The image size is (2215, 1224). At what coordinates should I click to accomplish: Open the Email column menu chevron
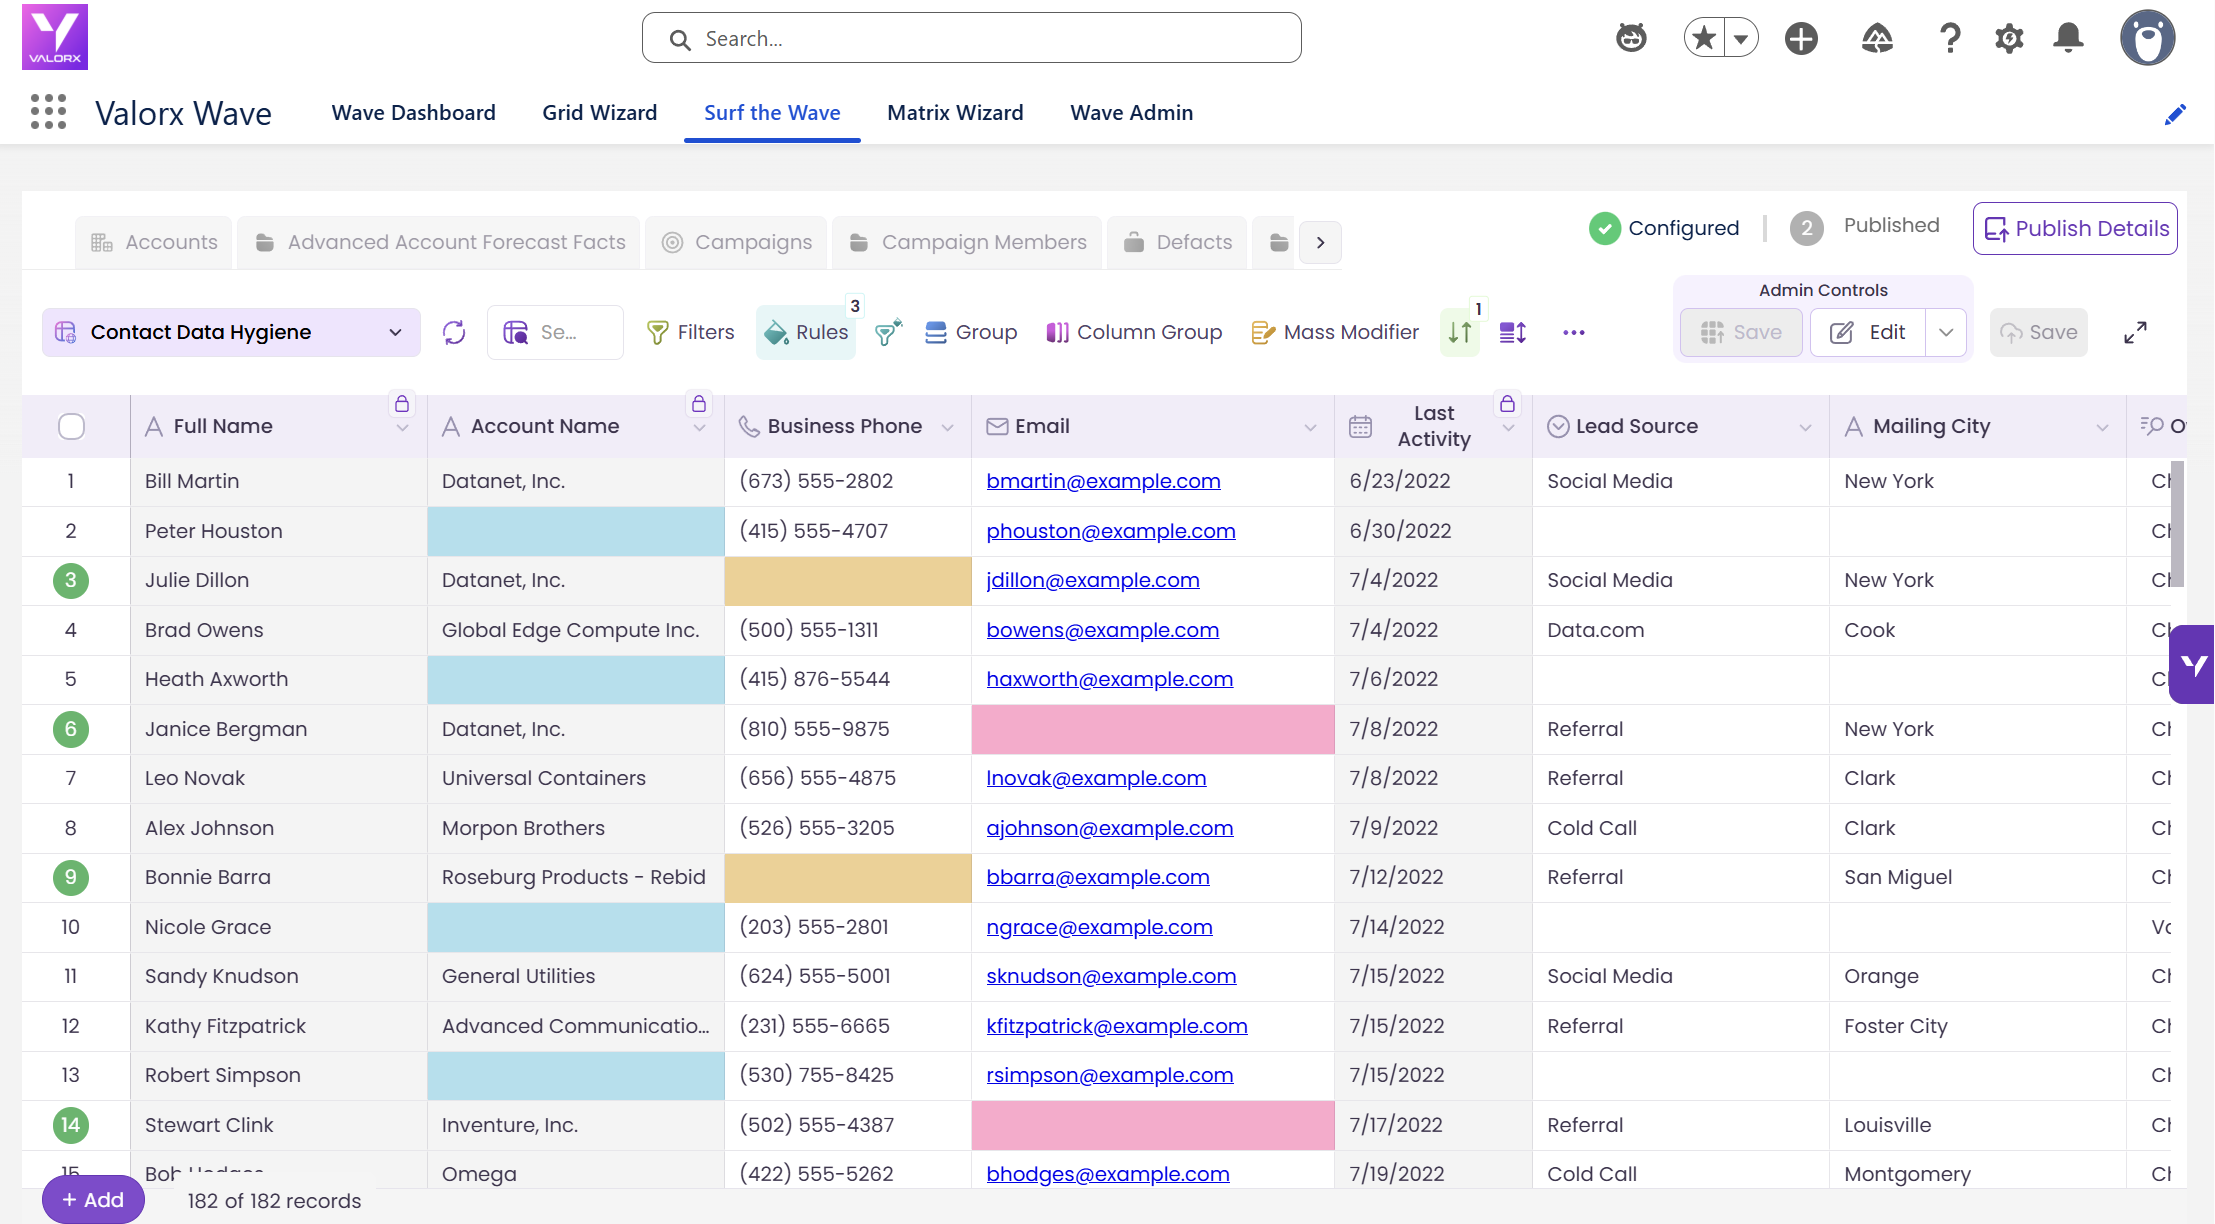click(1310, 427)
